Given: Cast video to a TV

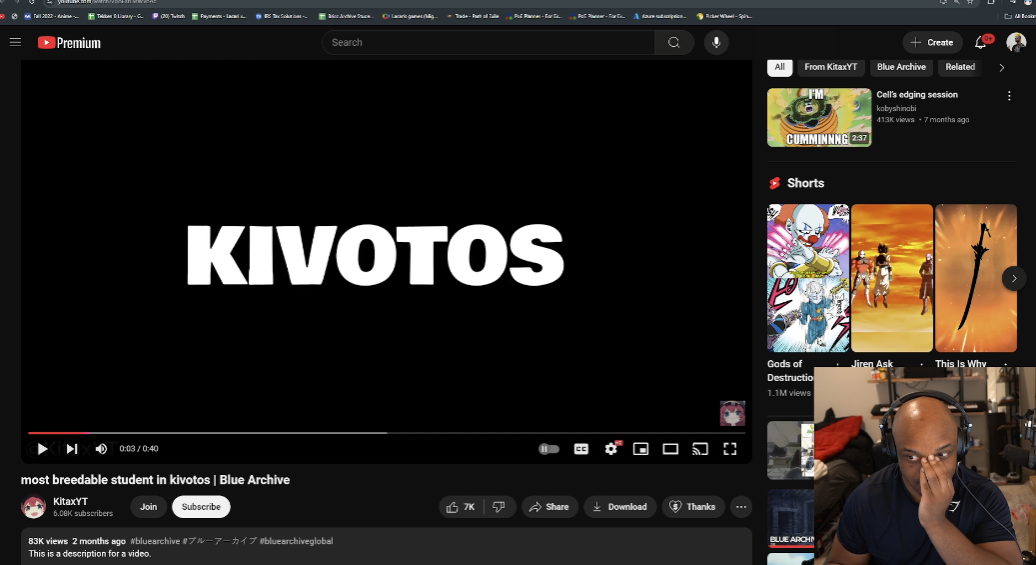Looking at the screenshot, I should click(x=700, y=449).
